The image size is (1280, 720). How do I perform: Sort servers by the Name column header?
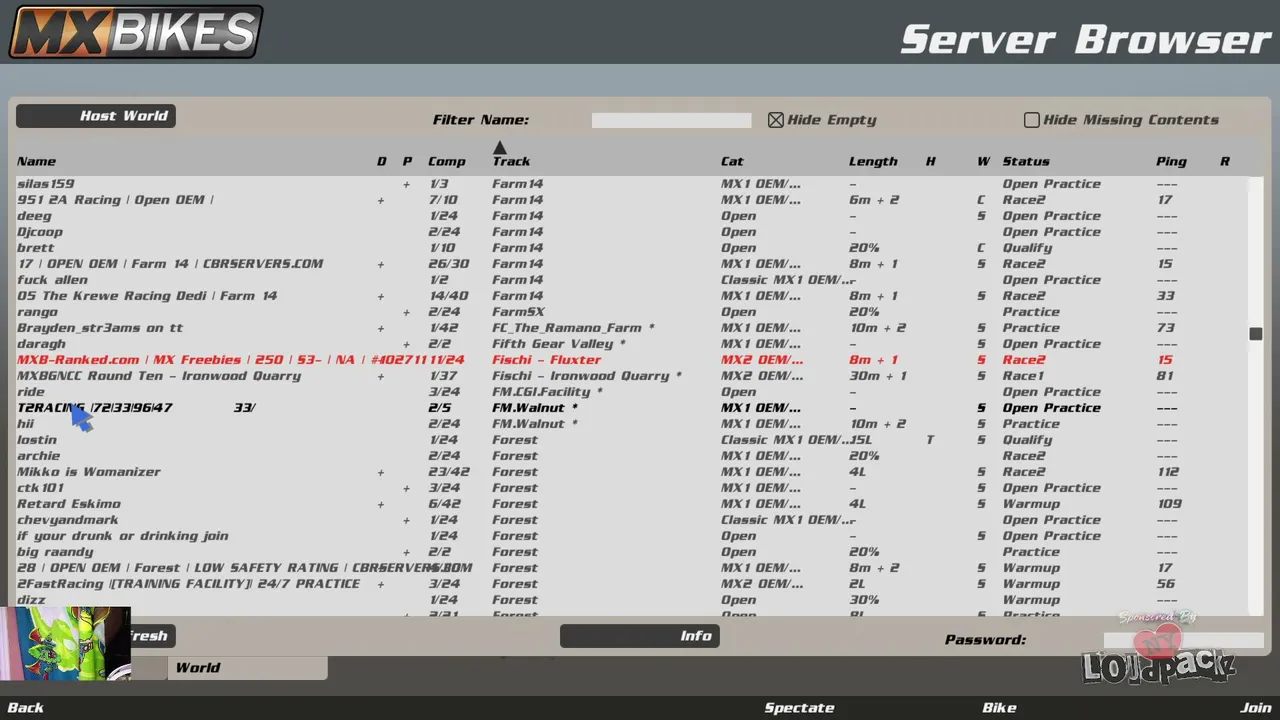point(37,161)
